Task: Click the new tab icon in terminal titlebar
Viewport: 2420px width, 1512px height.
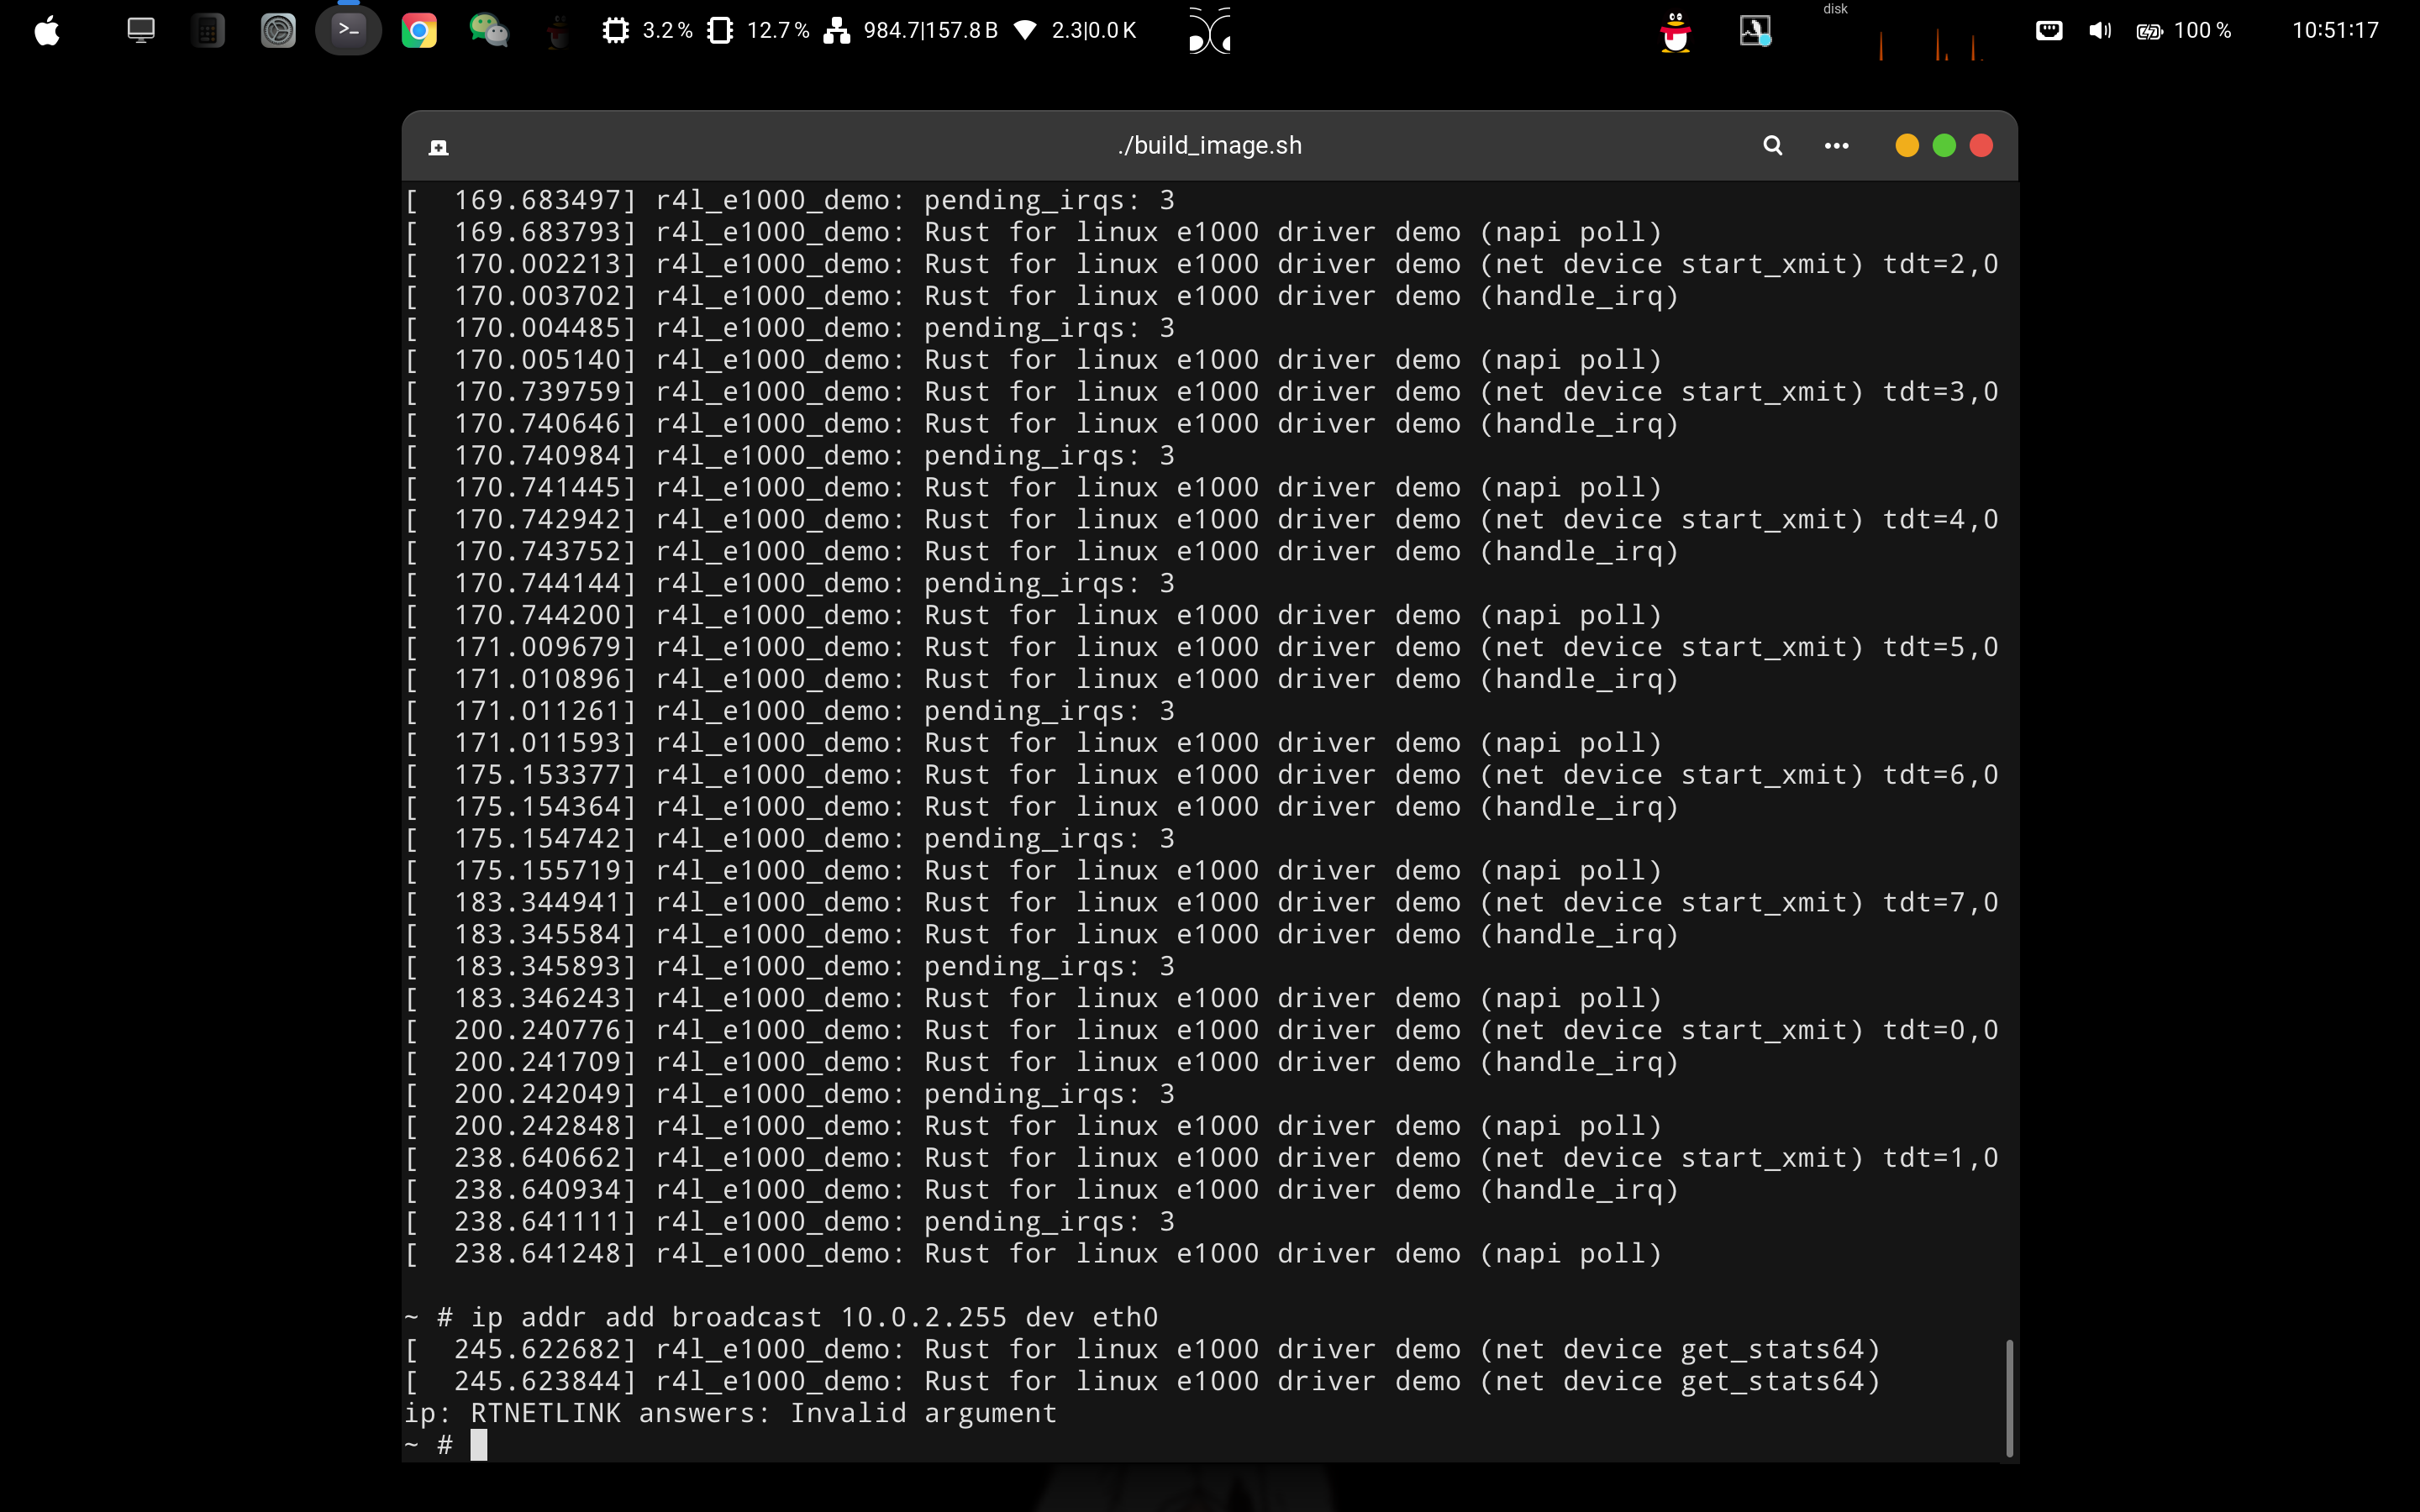Action: [x=438, y=148]
